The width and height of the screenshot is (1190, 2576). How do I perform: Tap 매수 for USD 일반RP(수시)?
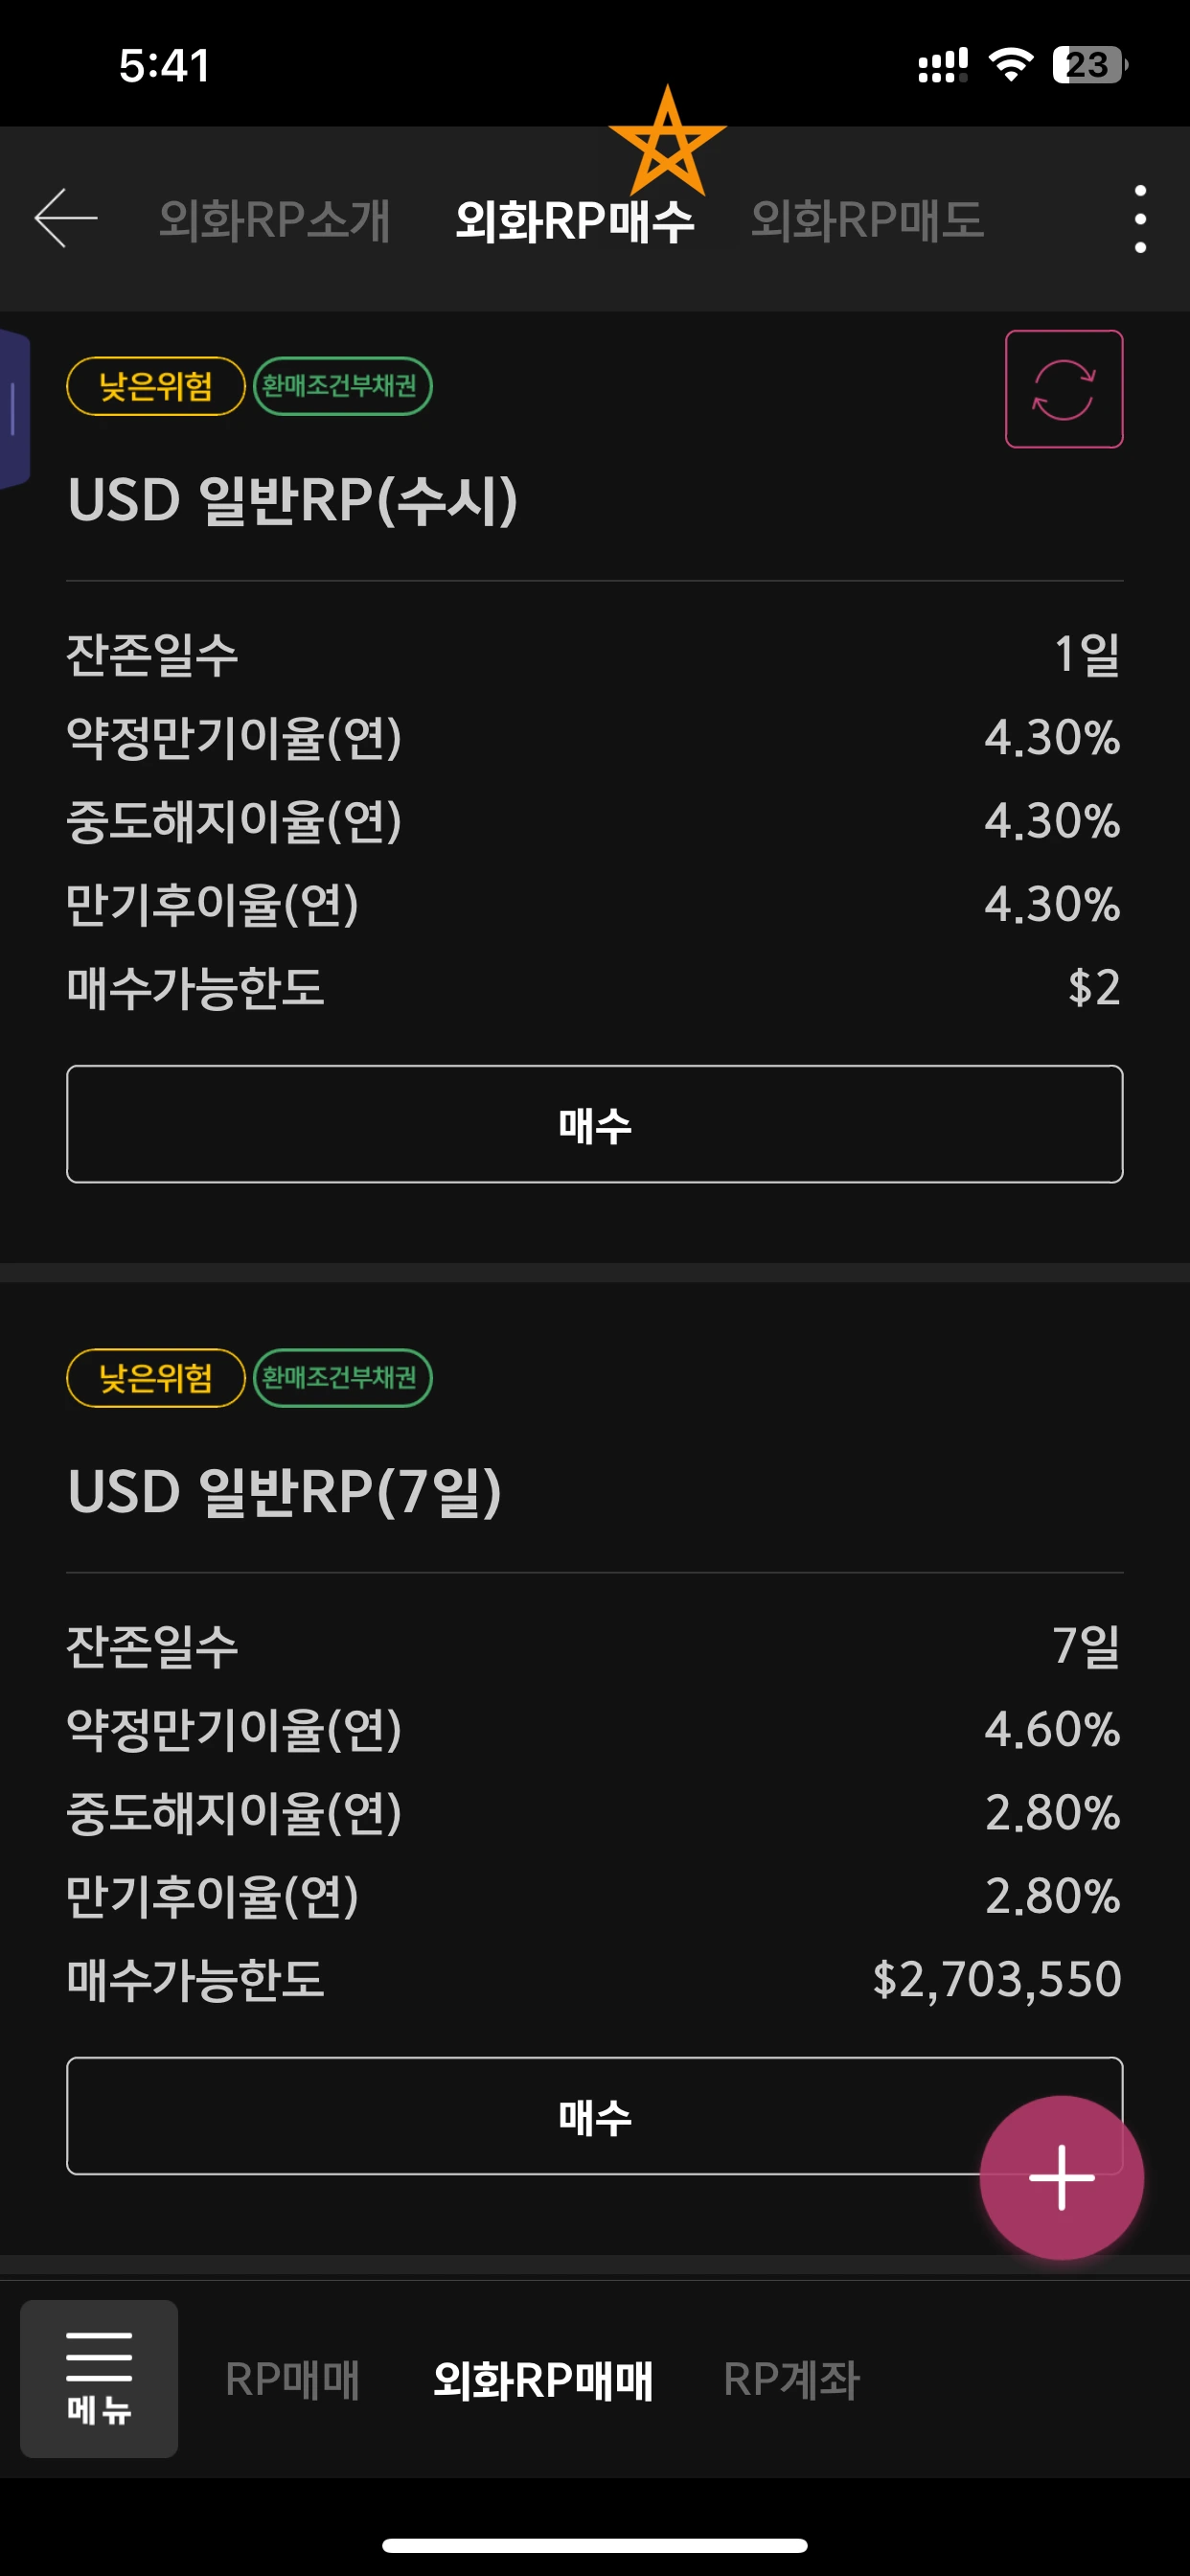(595, 1124)
